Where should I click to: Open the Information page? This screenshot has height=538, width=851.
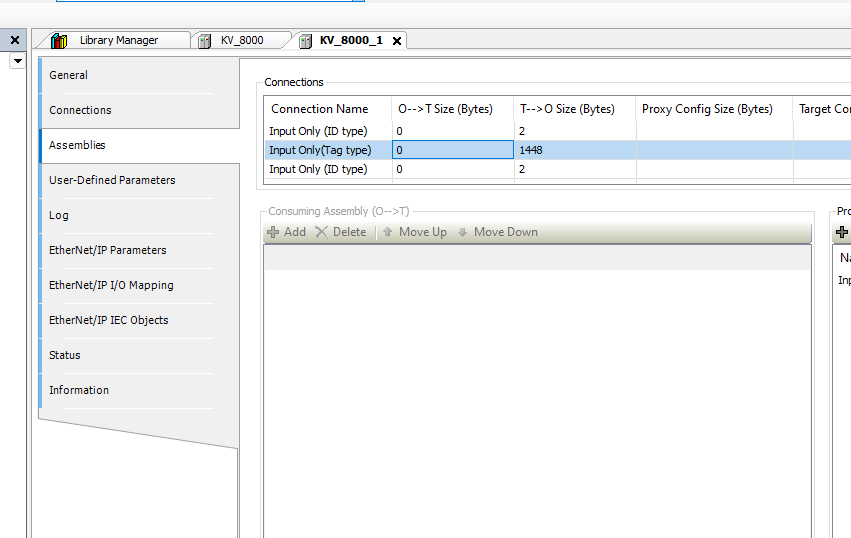(x=79, y=390)
